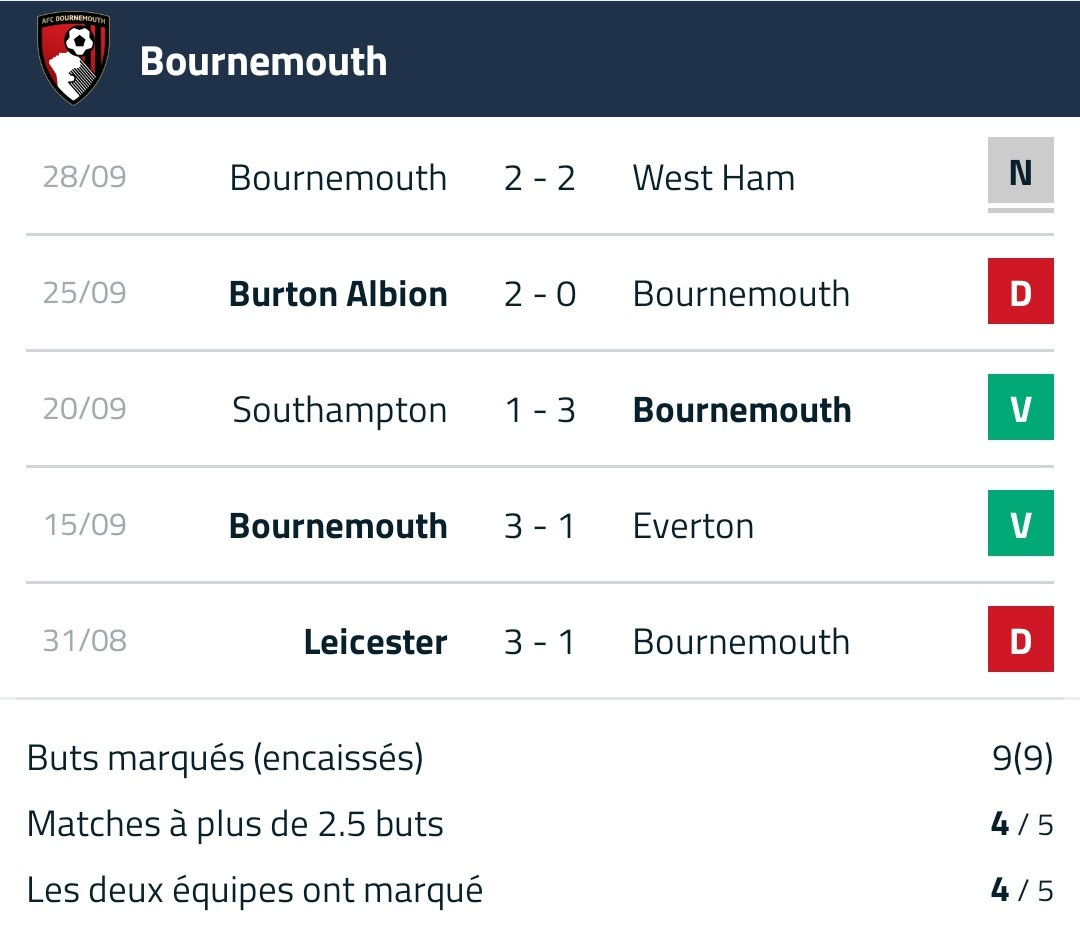Click the red D badge for Leicester match

tap(1020, 639)
